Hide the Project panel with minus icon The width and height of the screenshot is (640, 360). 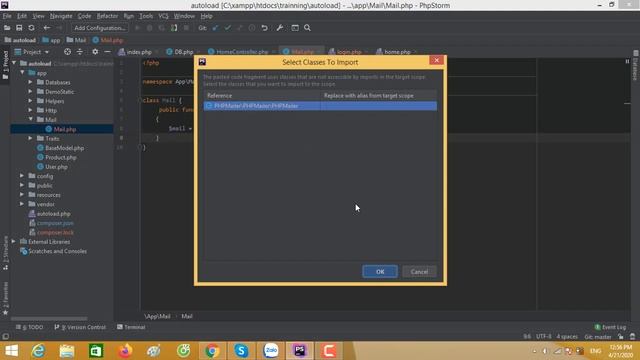(x=107, y=52)
